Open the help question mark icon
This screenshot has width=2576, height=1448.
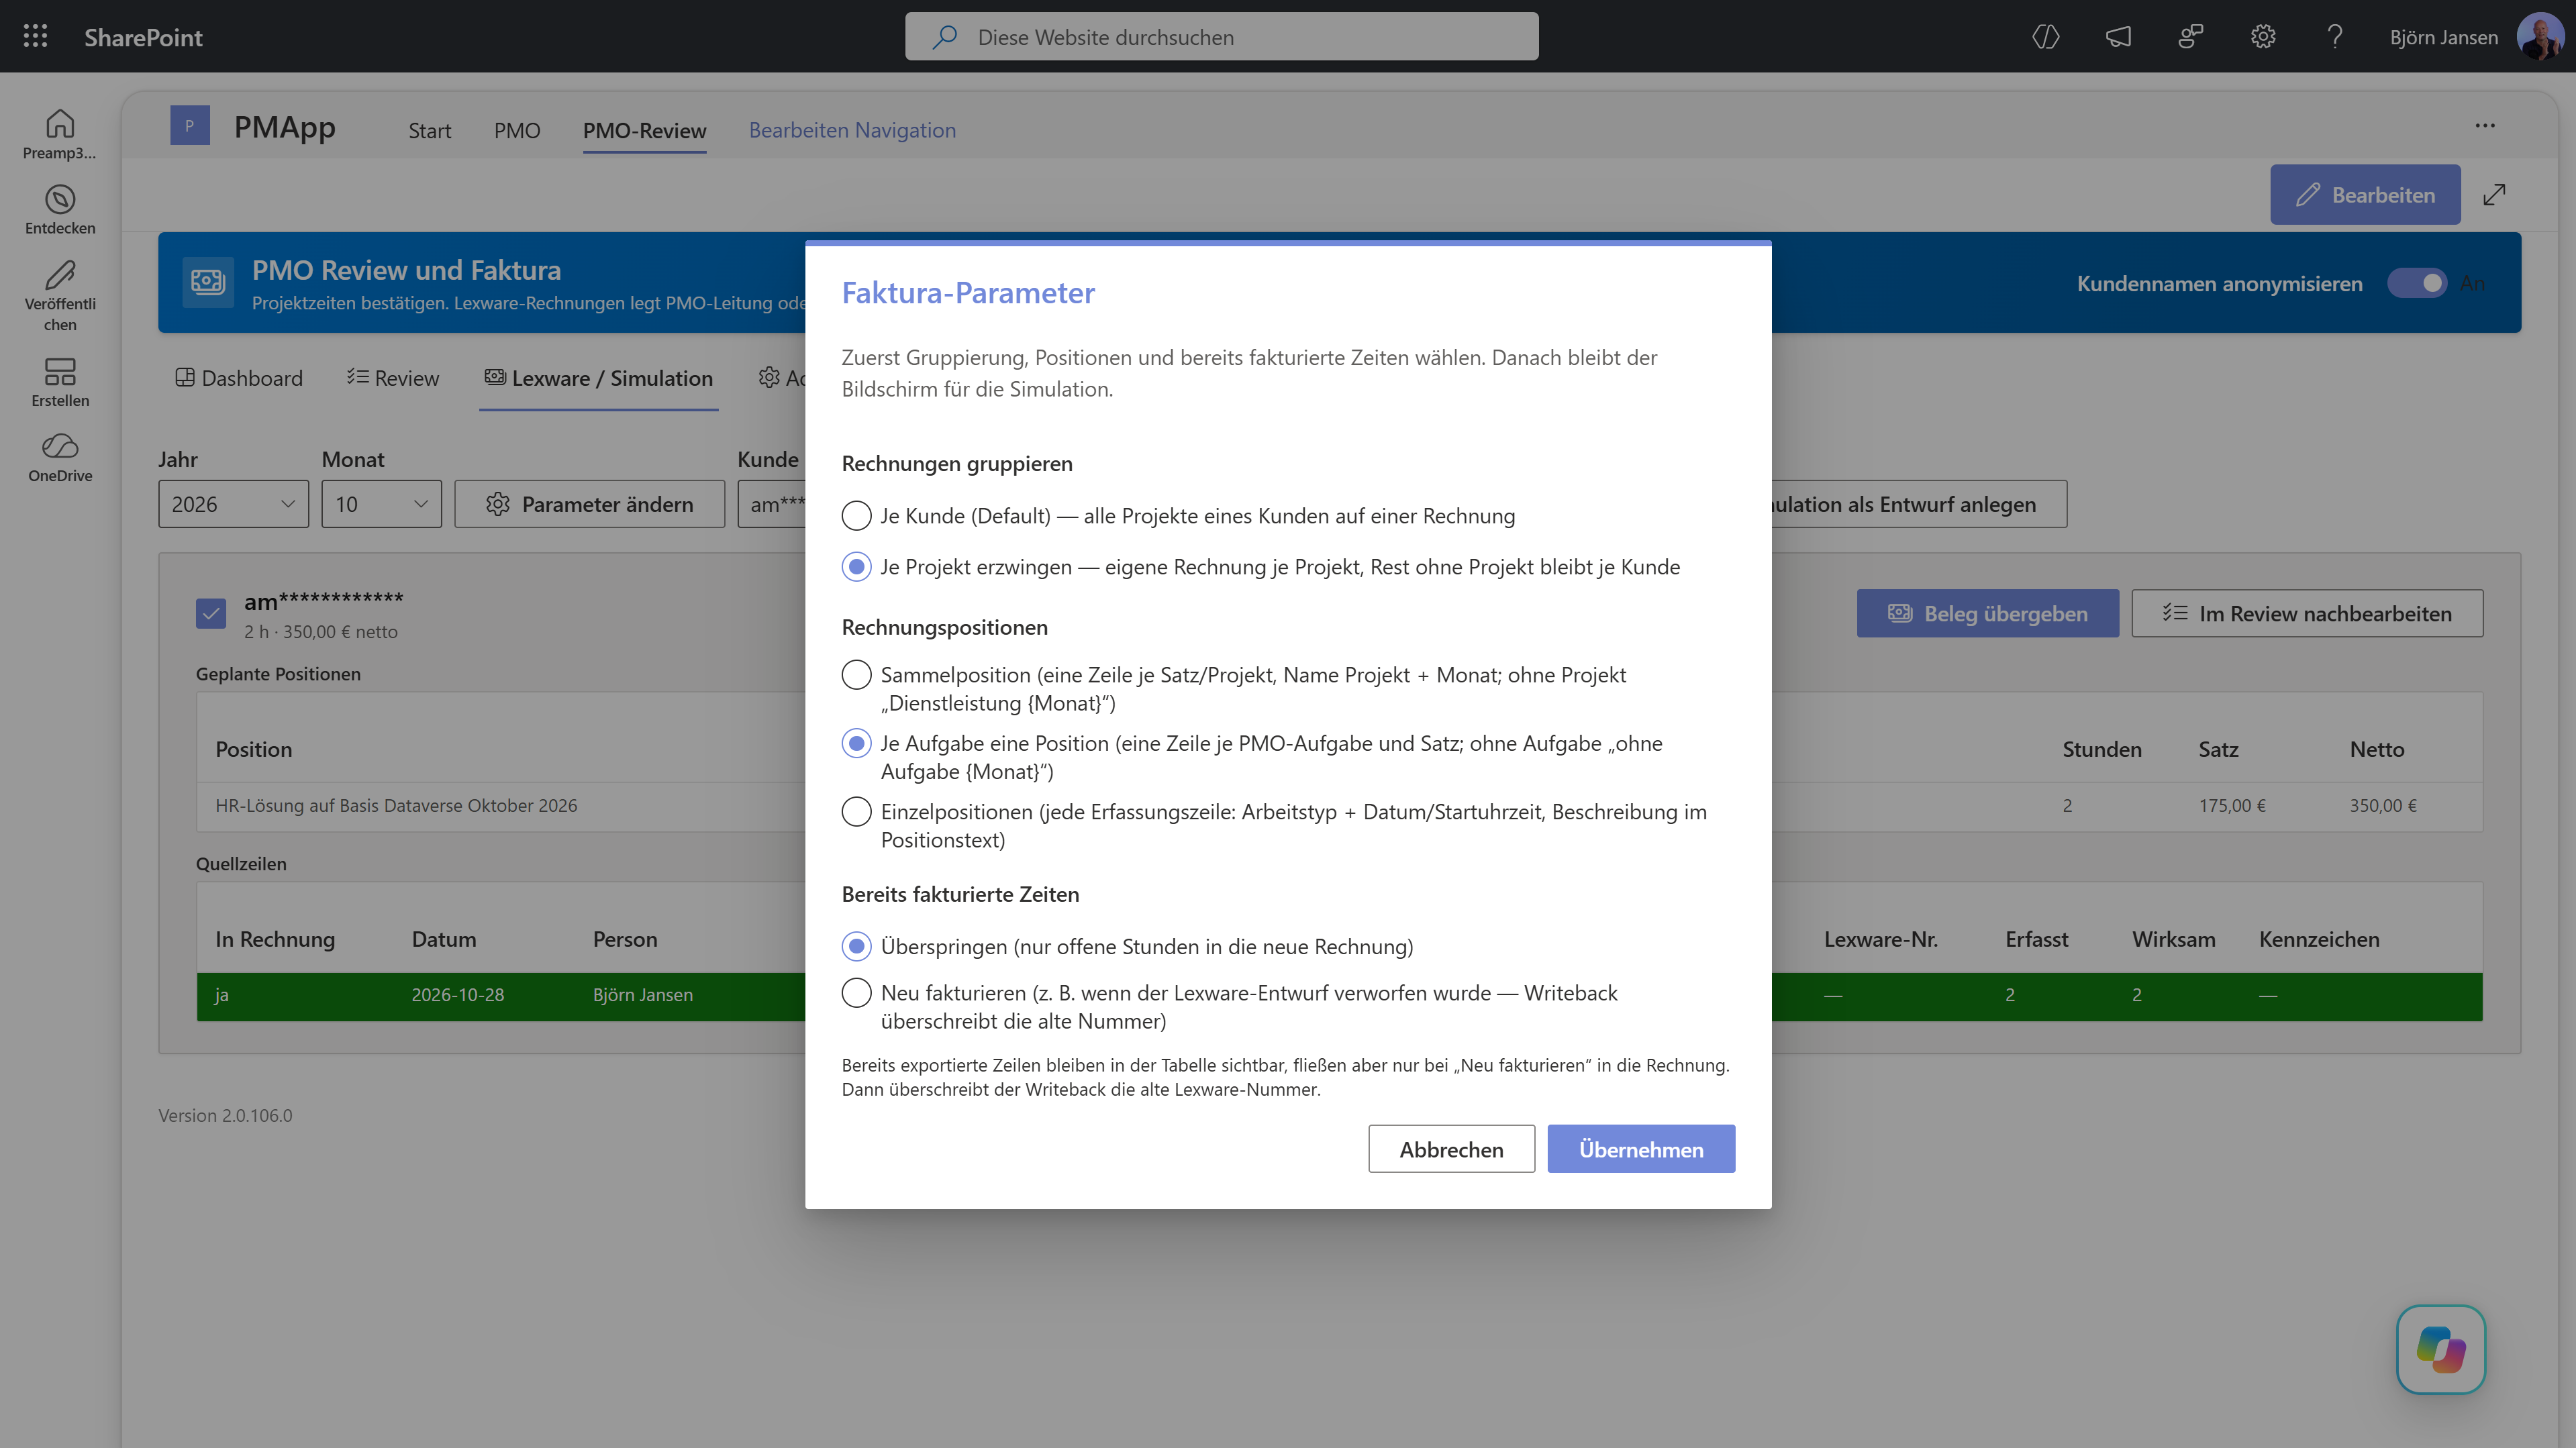point(2335,37)
